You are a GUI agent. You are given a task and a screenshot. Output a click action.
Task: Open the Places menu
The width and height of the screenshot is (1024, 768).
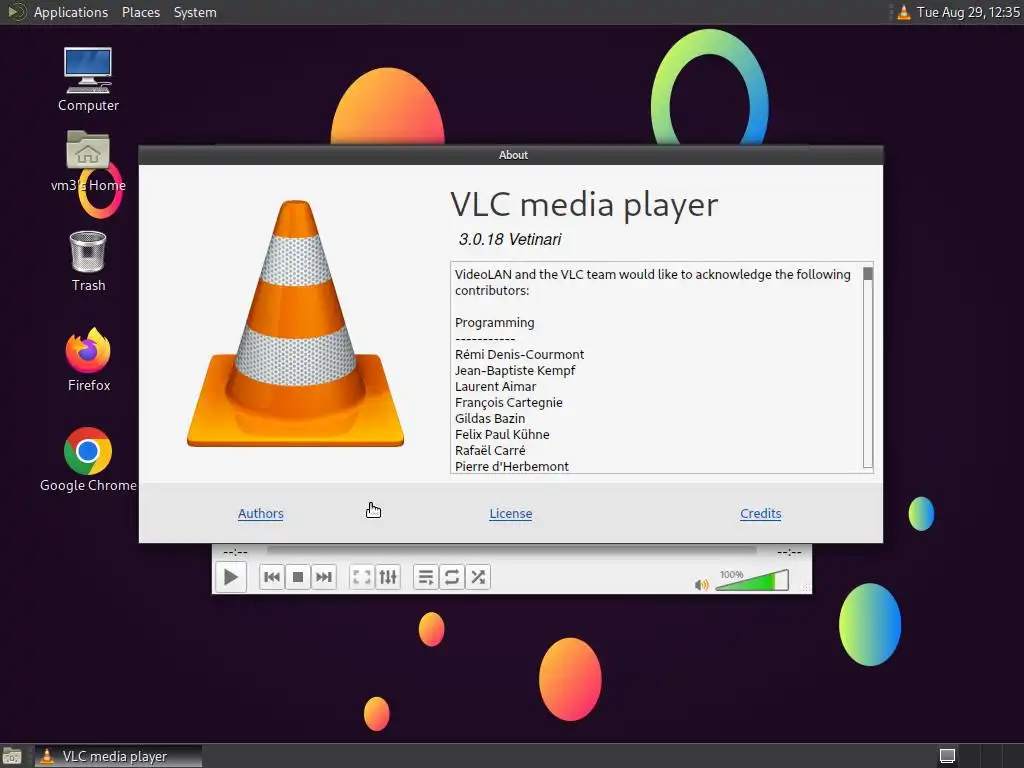(x=141, y=12)
